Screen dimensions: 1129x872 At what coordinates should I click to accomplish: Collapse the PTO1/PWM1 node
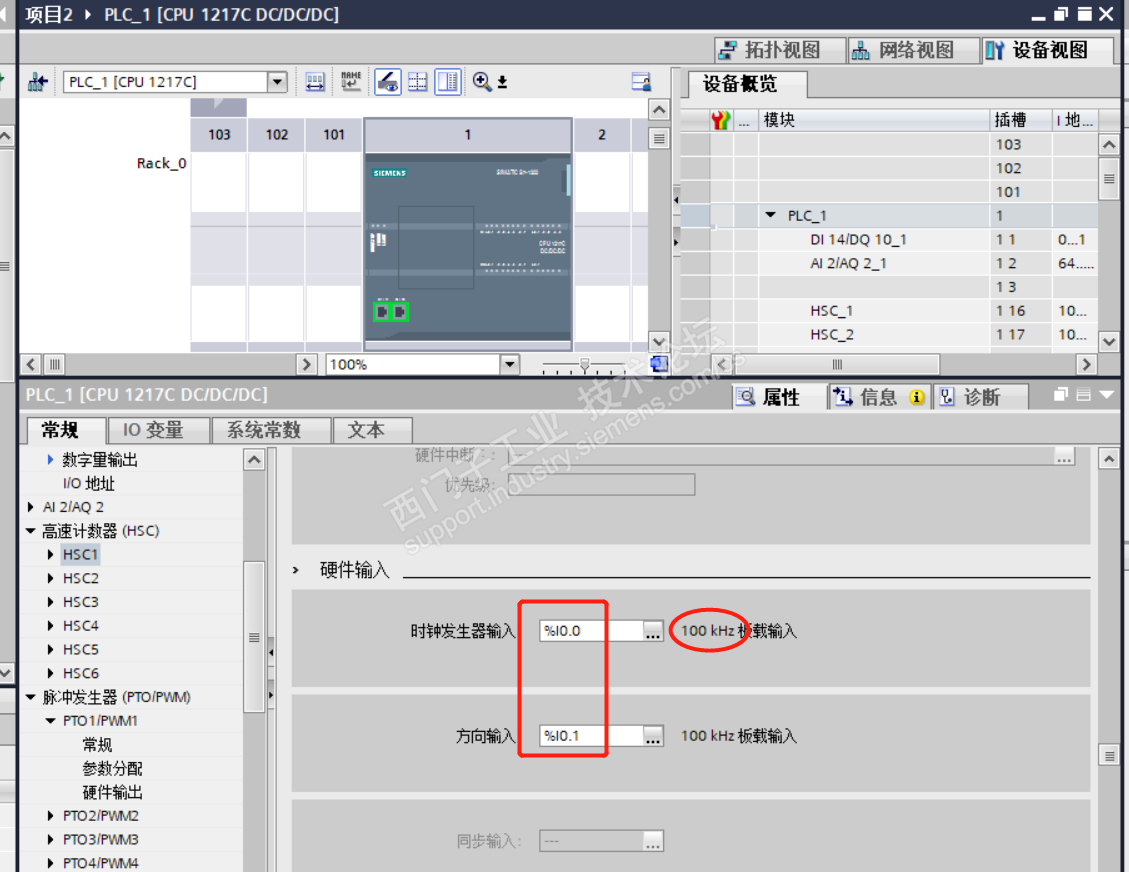tap(50, 721)
